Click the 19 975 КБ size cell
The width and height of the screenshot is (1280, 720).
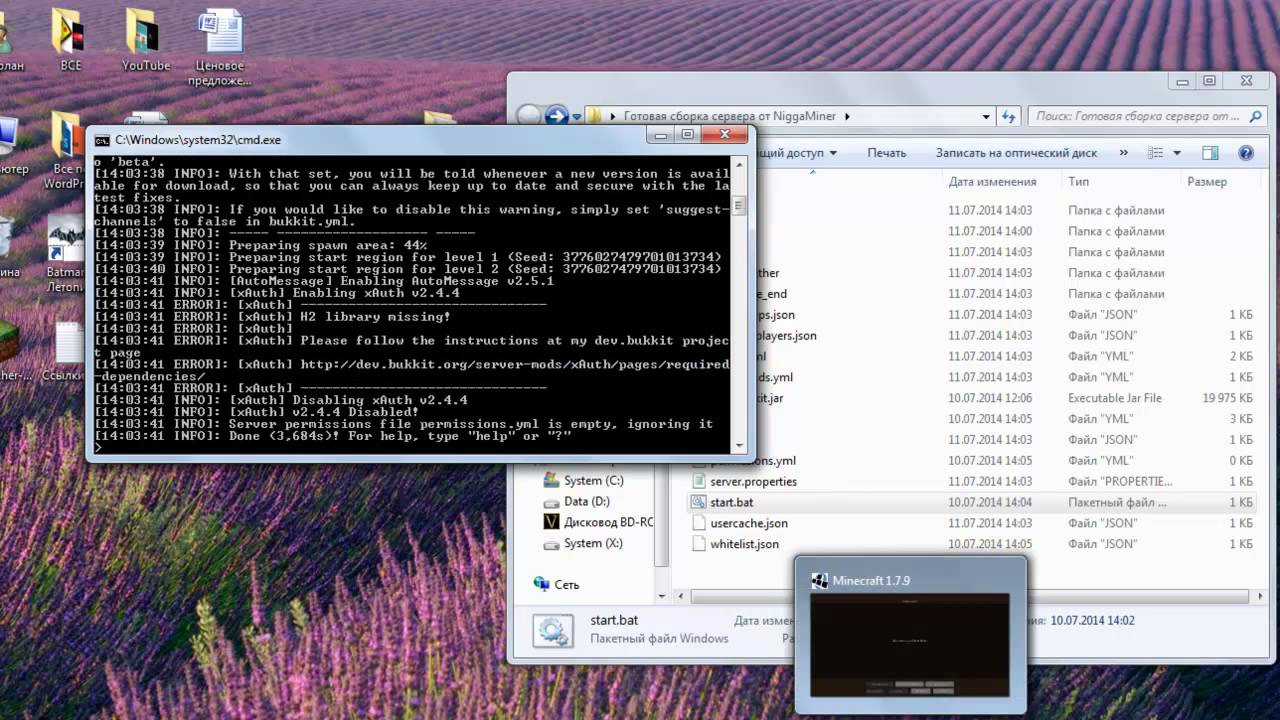(1227, 398)
